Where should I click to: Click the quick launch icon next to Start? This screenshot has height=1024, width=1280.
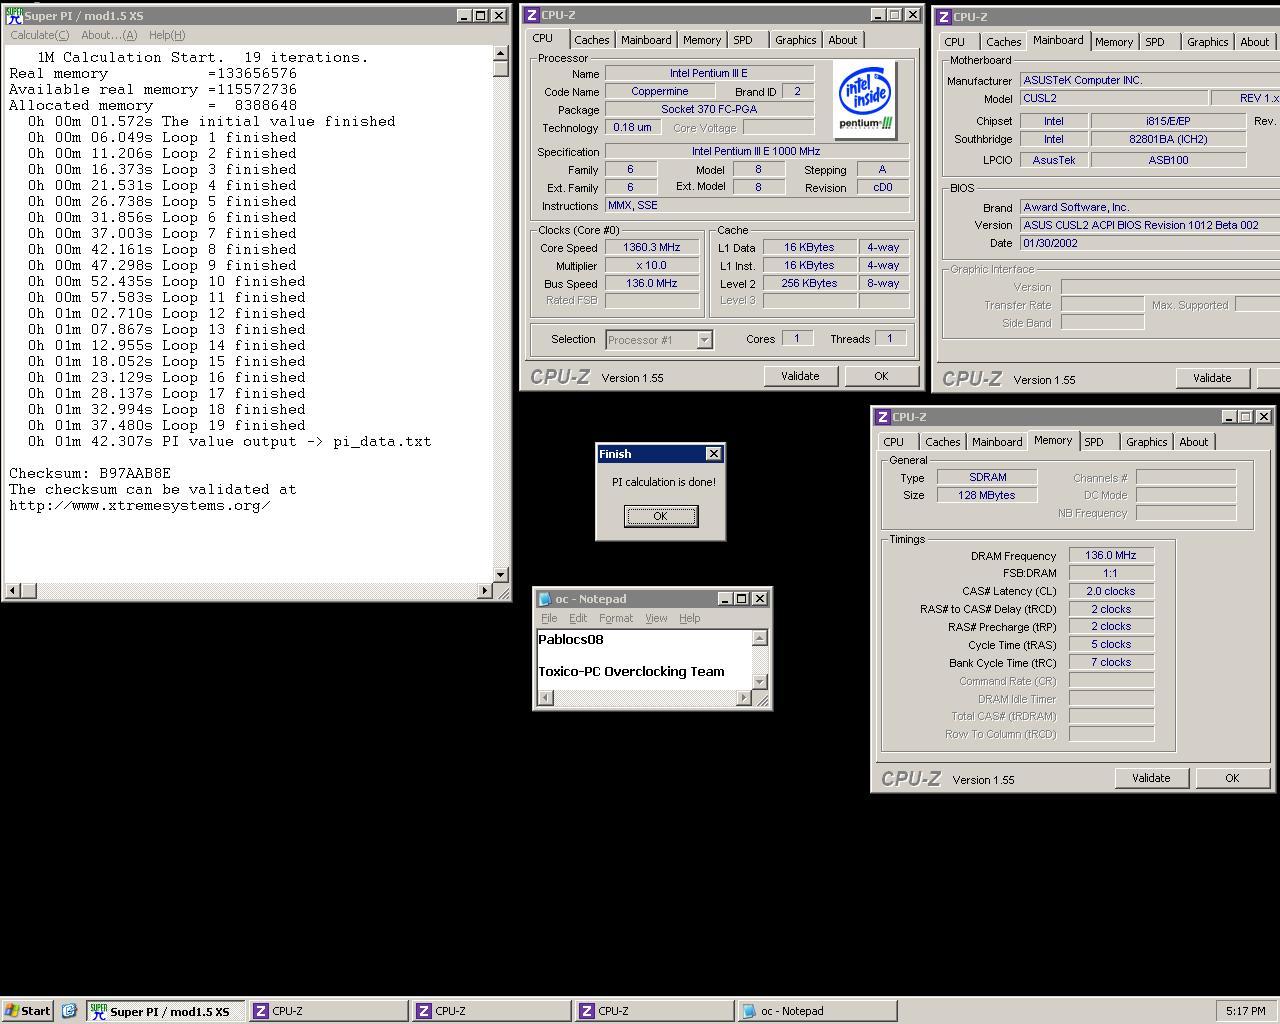[69, 1011]
